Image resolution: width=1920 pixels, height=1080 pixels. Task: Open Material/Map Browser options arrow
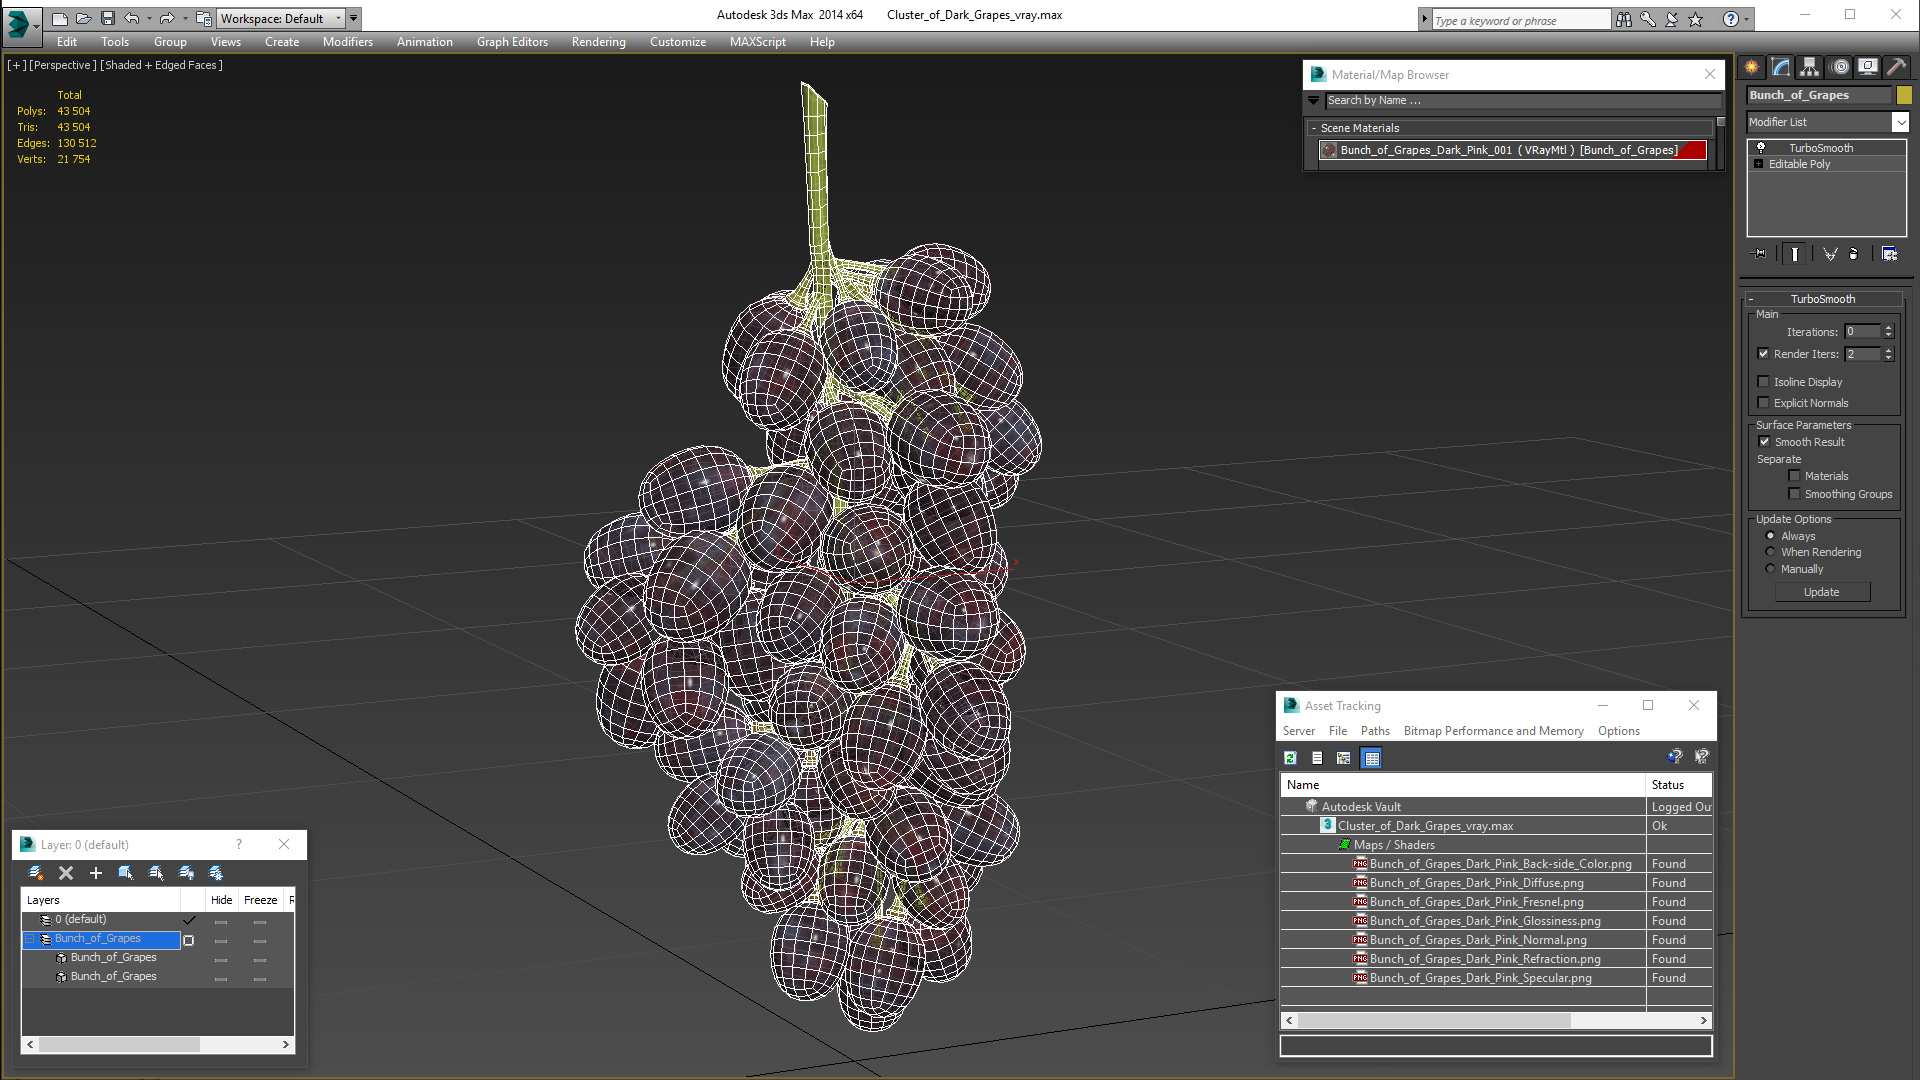click(x=1313, y=100)
